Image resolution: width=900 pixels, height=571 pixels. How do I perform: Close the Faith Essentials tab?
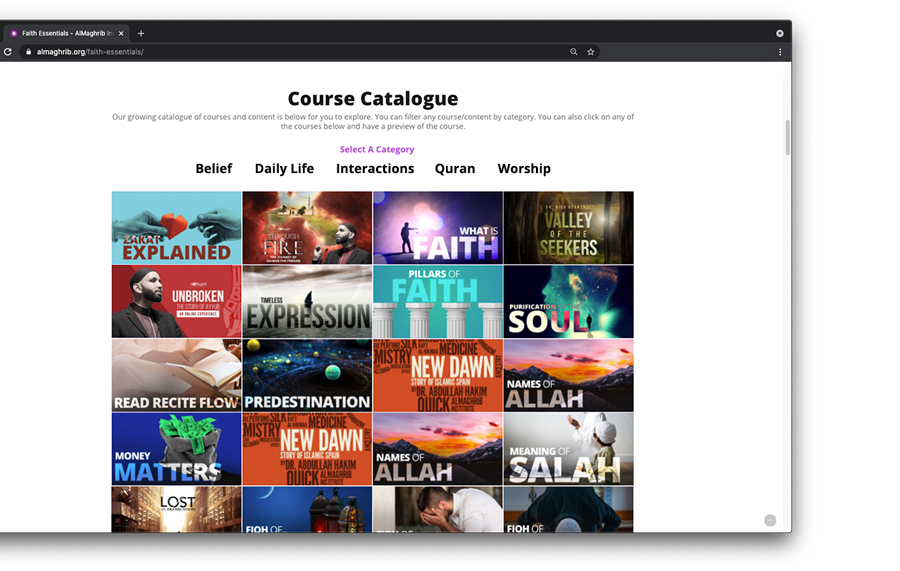point(121,33)
